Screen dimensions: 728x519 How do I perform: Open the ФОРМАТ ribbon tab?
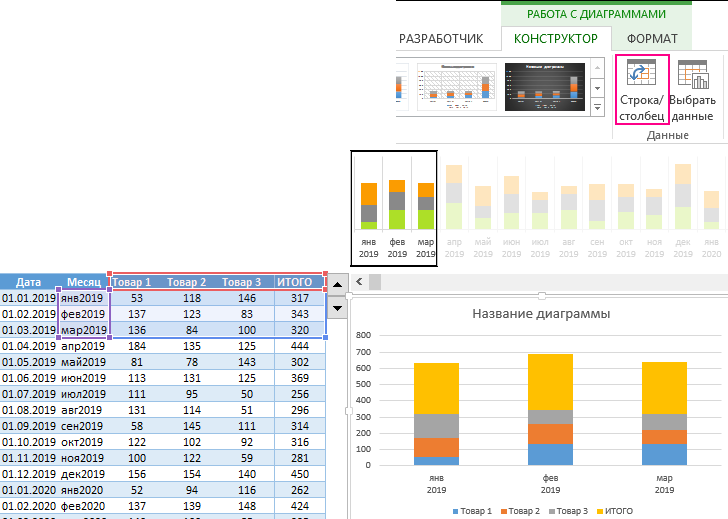pyautogui.click(x=652, y=39)
